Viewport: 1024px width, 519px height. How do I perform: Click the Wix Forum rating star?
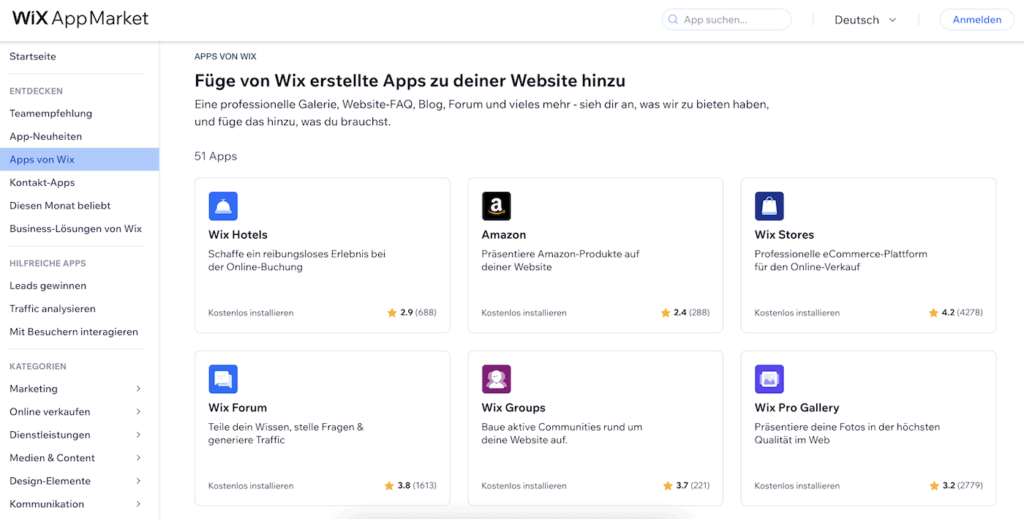pyautogui.click(x=390, y=486)
